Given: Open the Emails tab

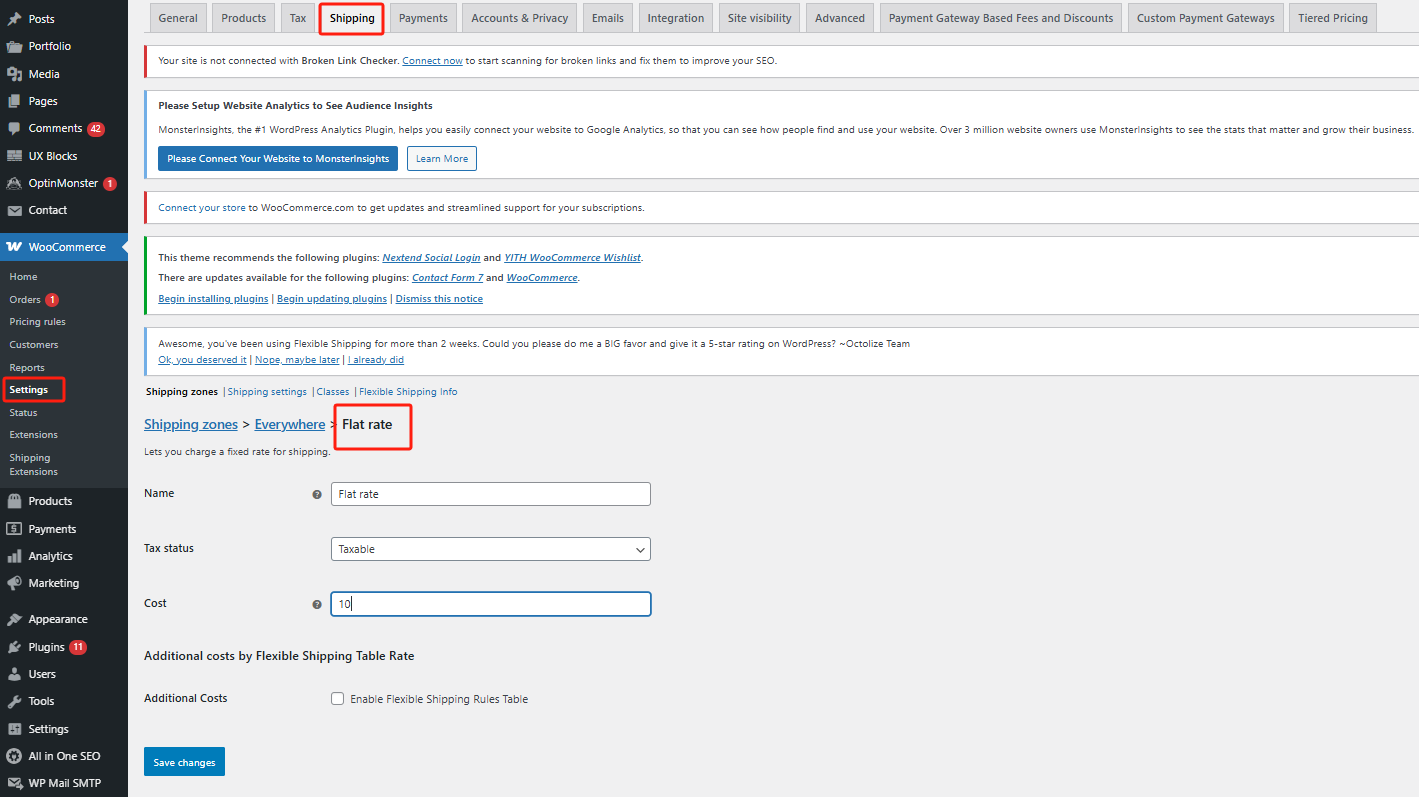Looking at the screenshot, I should 608,18.
